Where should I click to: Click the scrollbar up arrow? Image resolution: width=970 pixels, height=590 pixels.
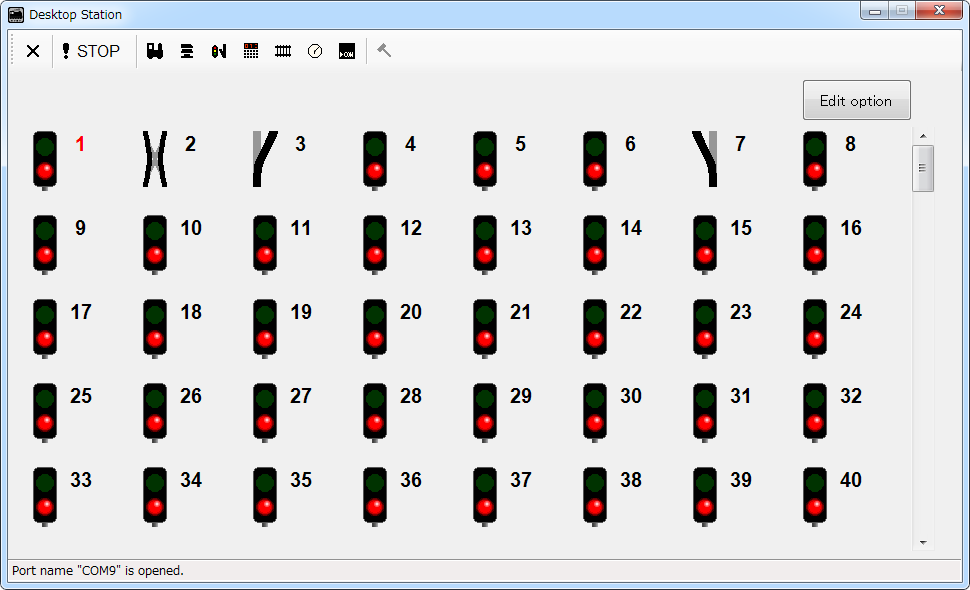point(923,136)
